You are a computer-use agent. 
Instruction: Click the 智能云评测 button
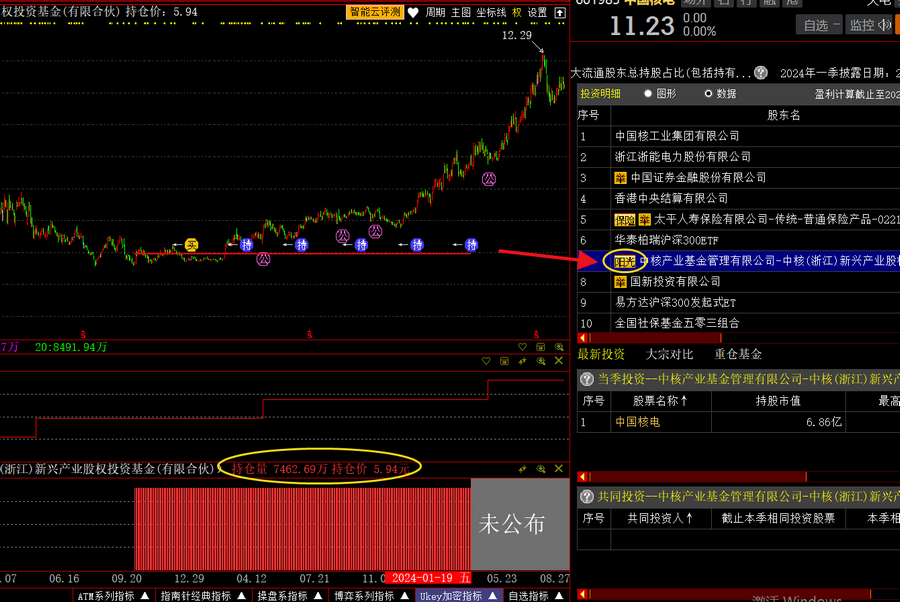(x=375, y=12)
